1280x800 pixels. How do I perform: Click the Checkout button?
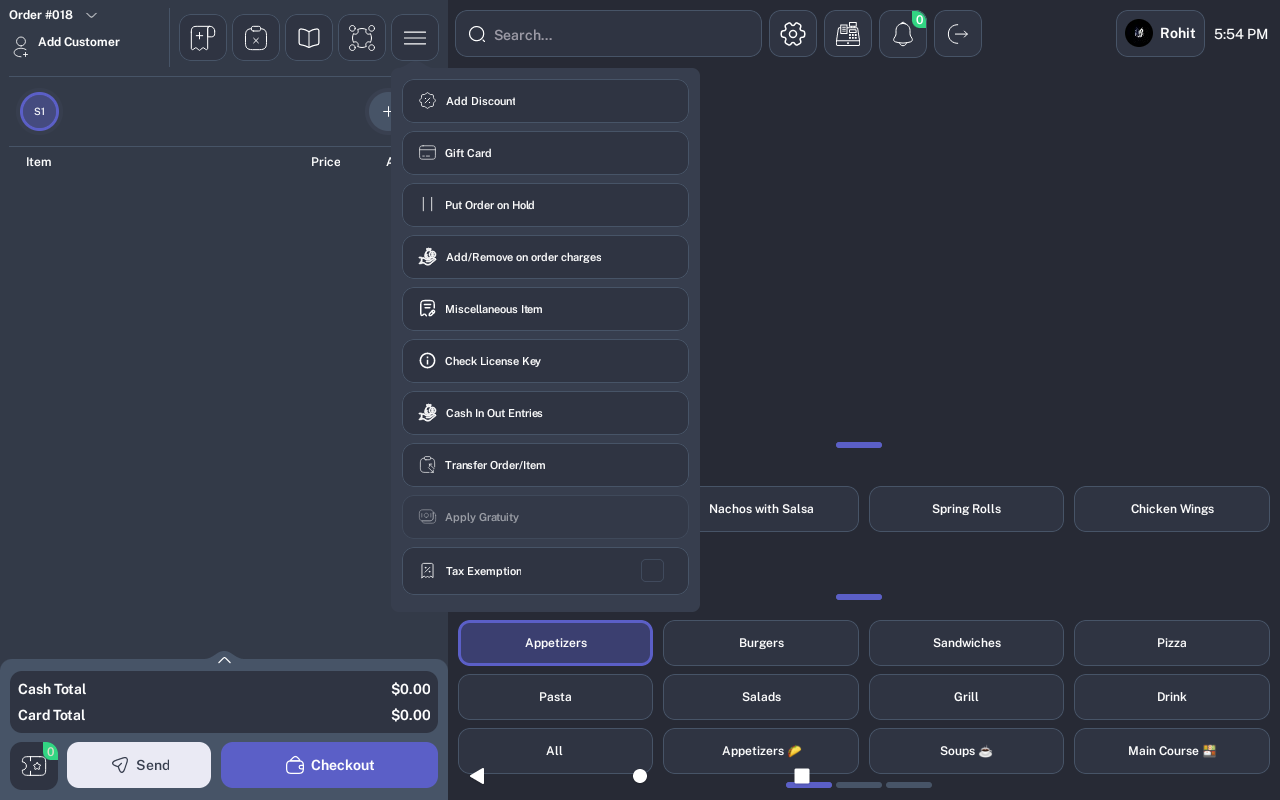pos(329,765)
